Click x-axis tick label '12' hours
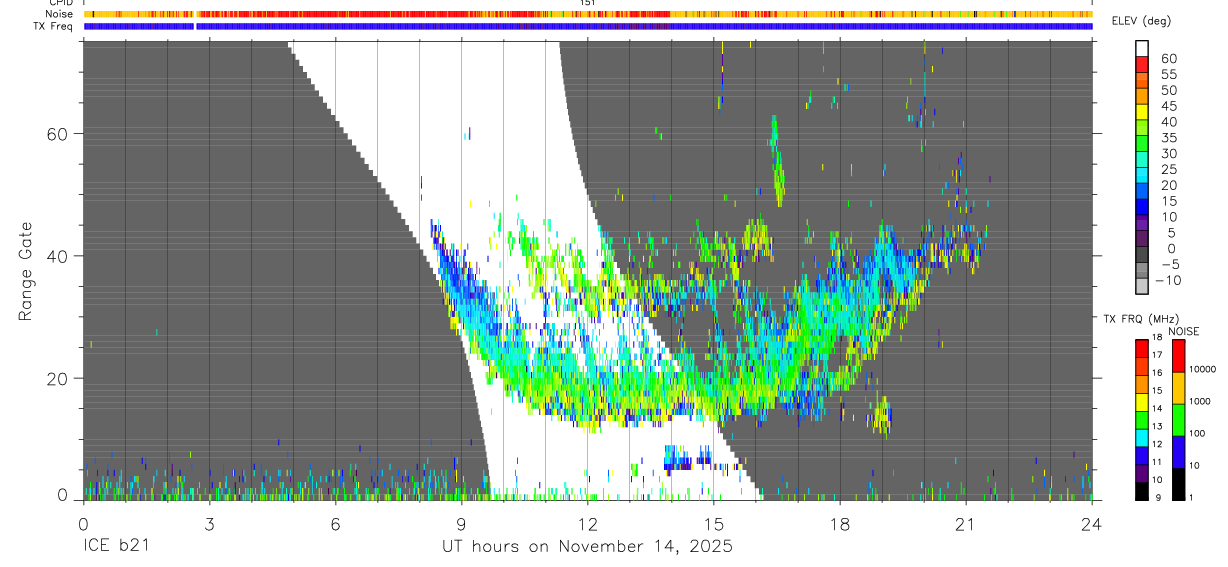The width and height of the screenshot is (1228, 567). pos(587,525)
